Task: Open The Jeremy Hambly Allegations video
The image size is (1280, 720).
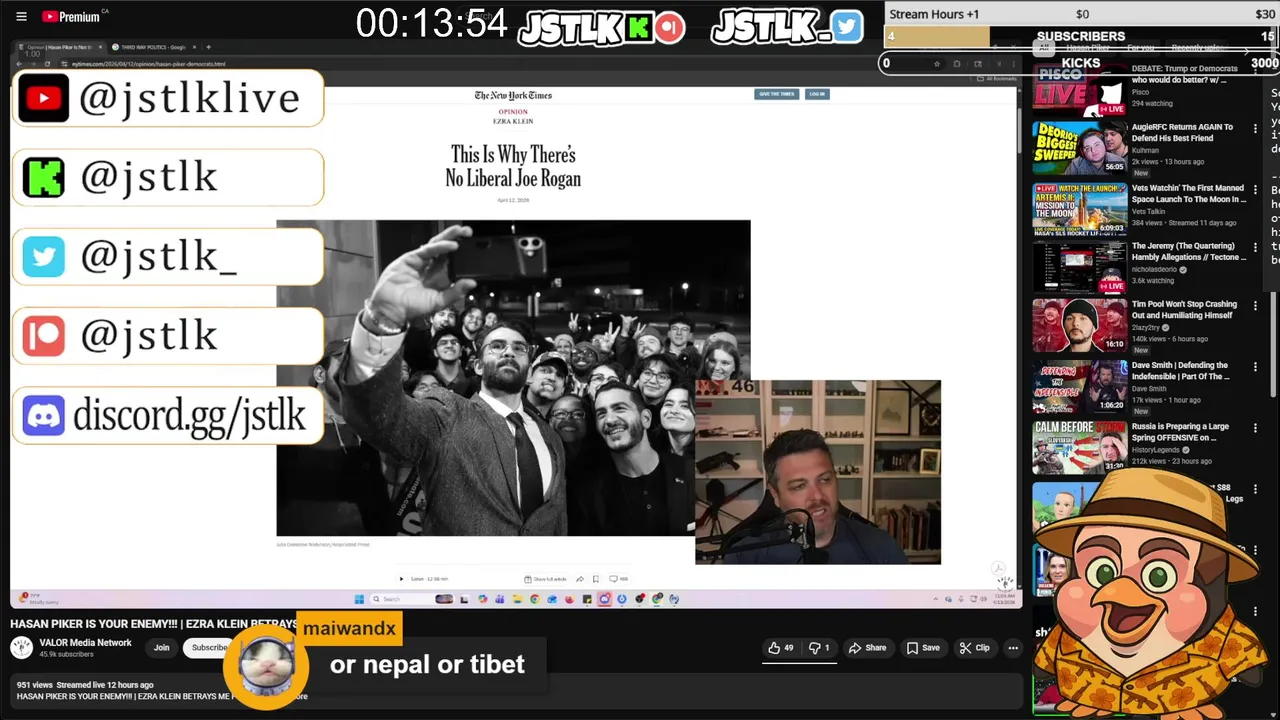Action: [x=1189, y=251]
